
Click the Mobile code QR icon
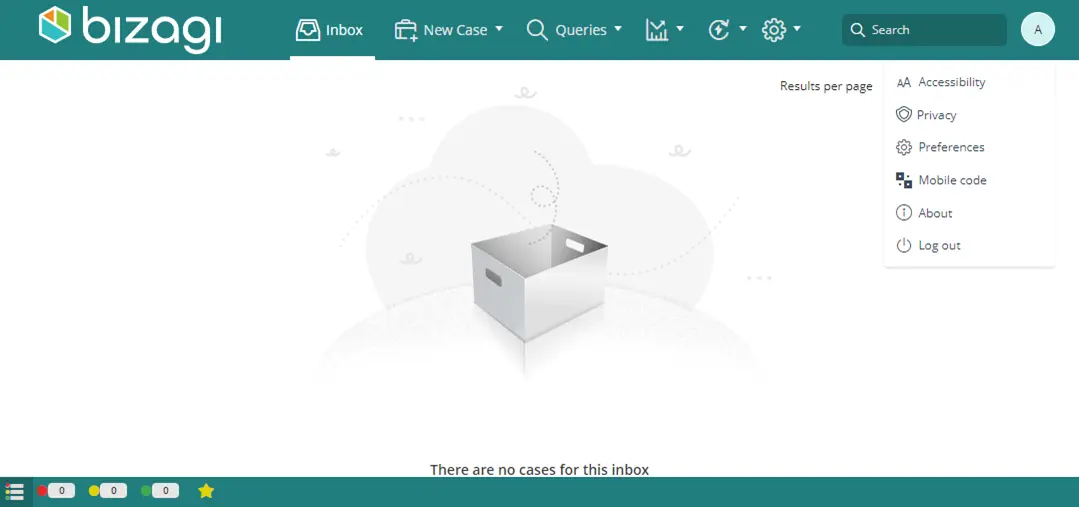[904, 180]
